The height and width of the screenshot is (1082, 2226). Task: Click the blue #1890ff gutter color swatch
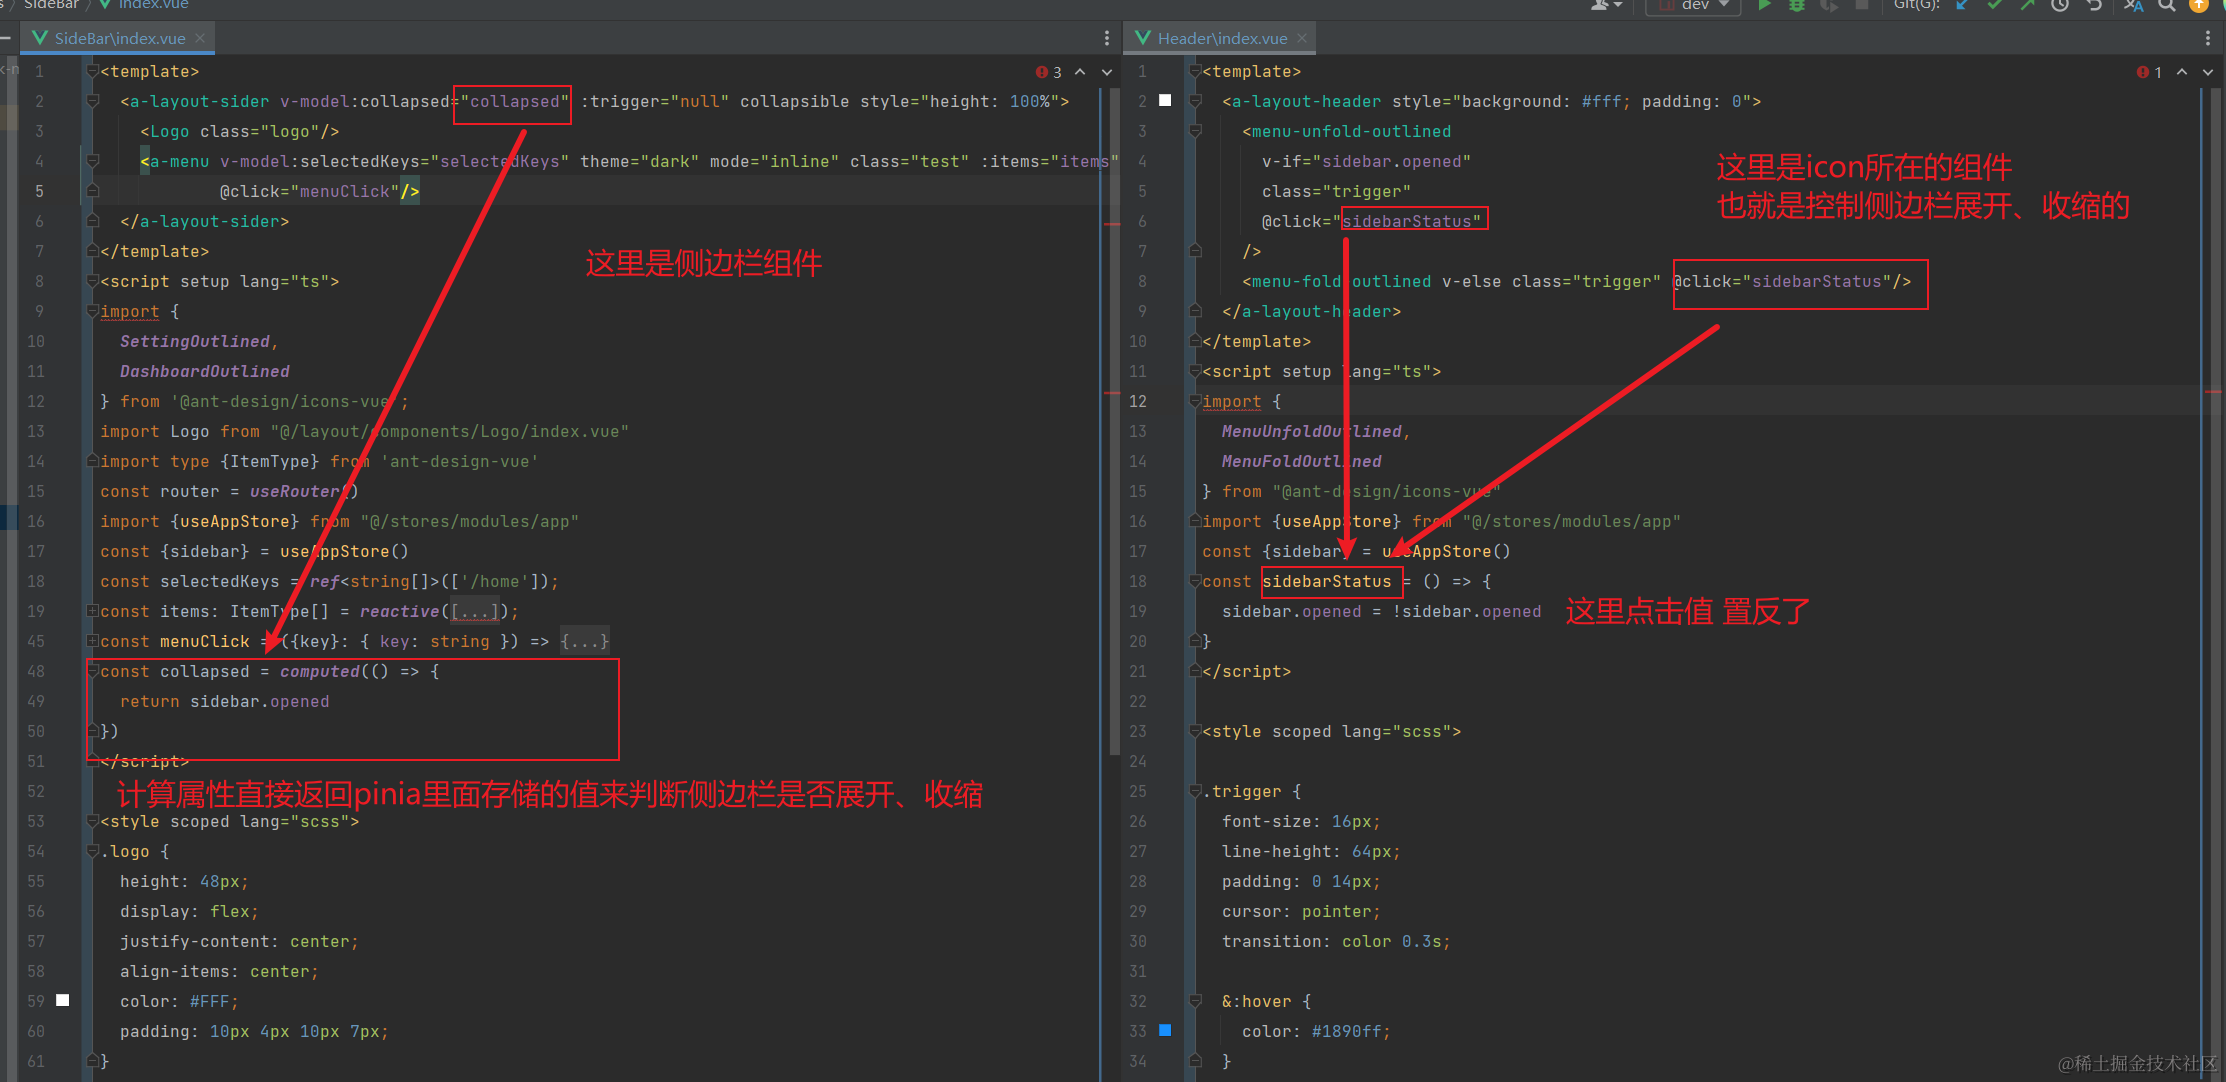(1165, 1030)
